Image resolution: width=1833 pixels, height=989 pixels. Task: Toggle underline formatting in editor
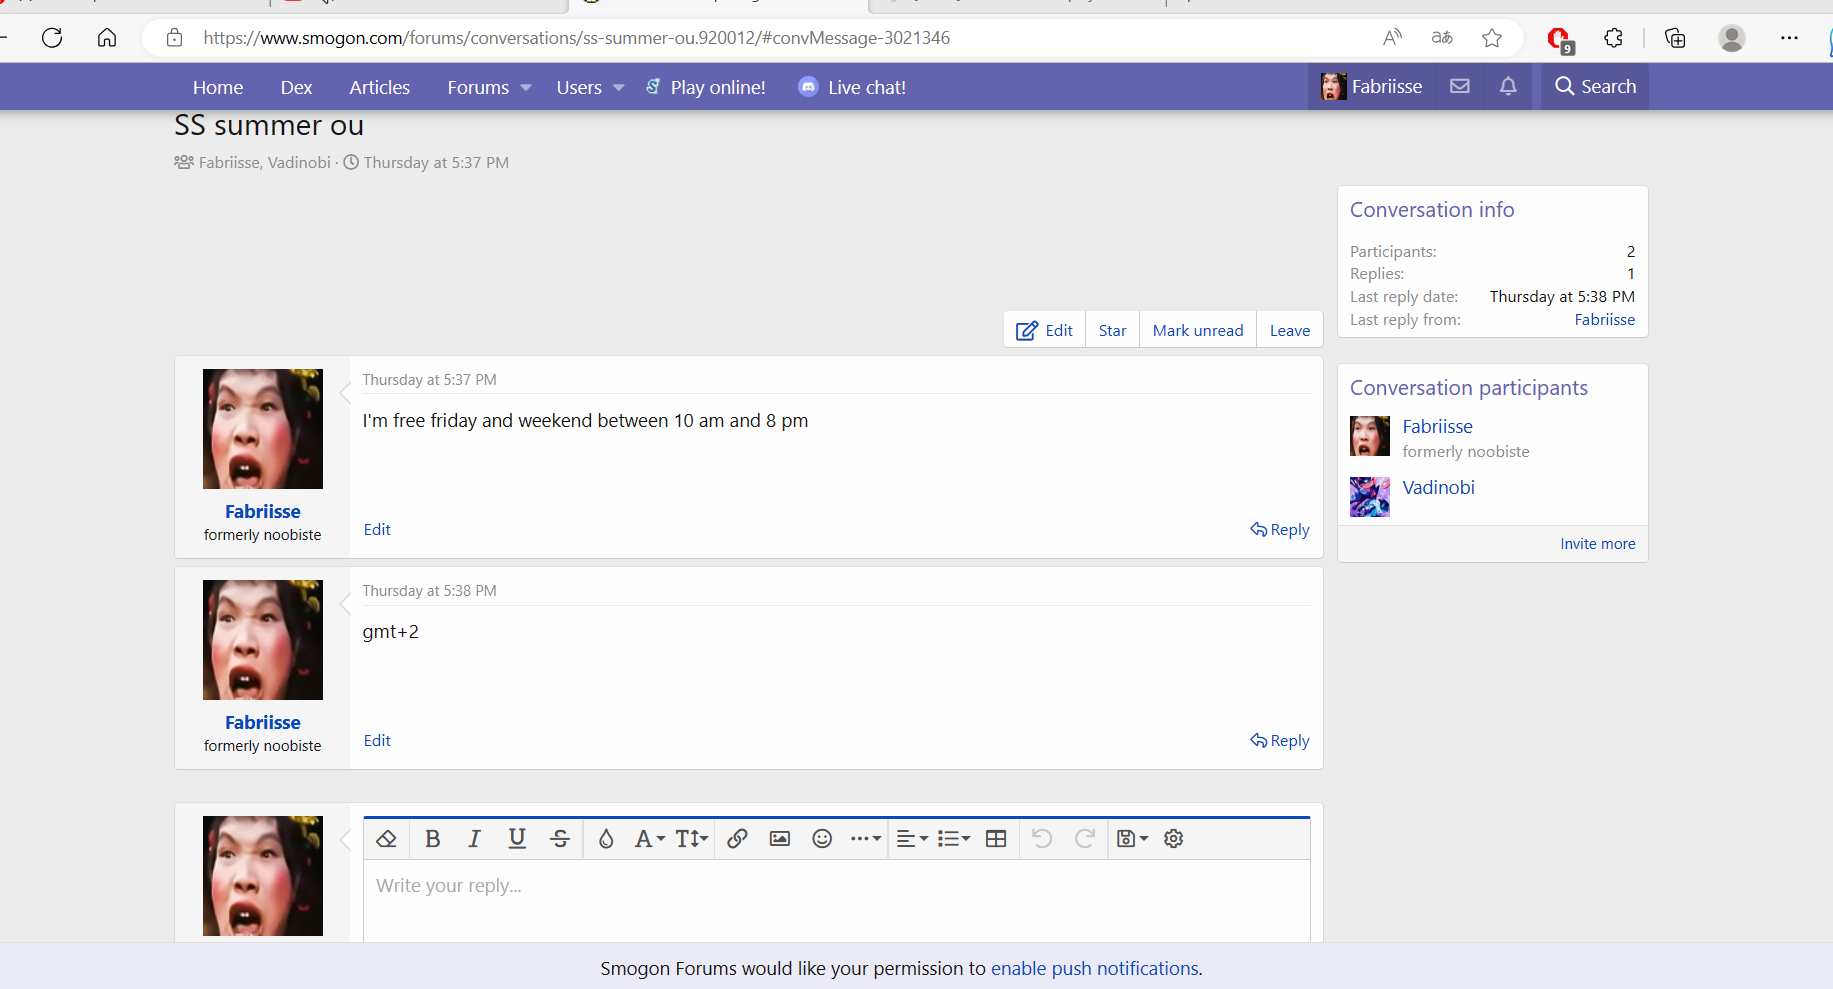[x=517, y=839]
